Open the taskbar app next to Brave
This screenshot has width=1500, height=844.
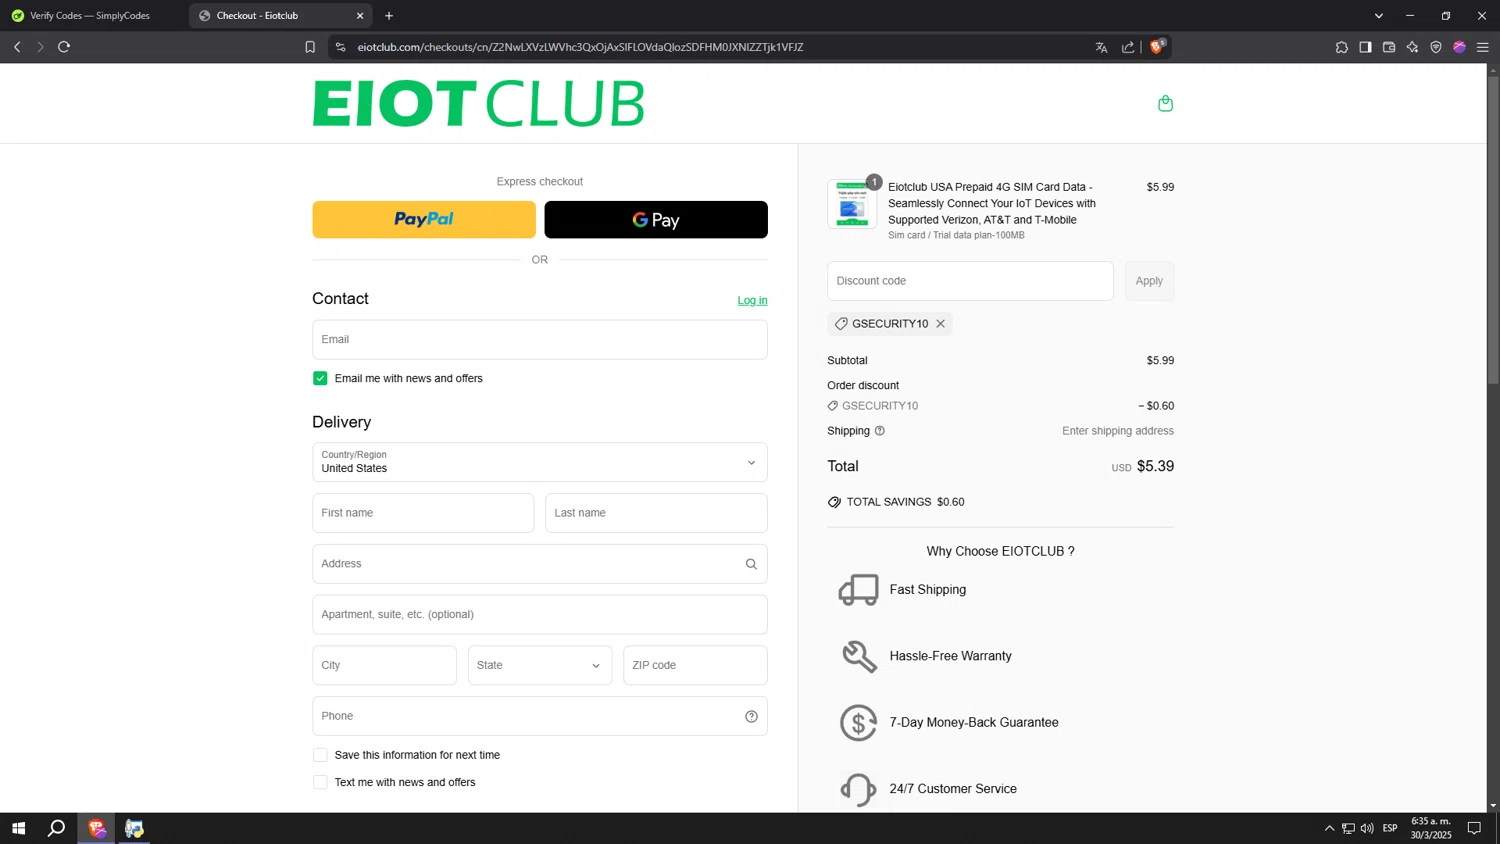[x=134, y=828]
